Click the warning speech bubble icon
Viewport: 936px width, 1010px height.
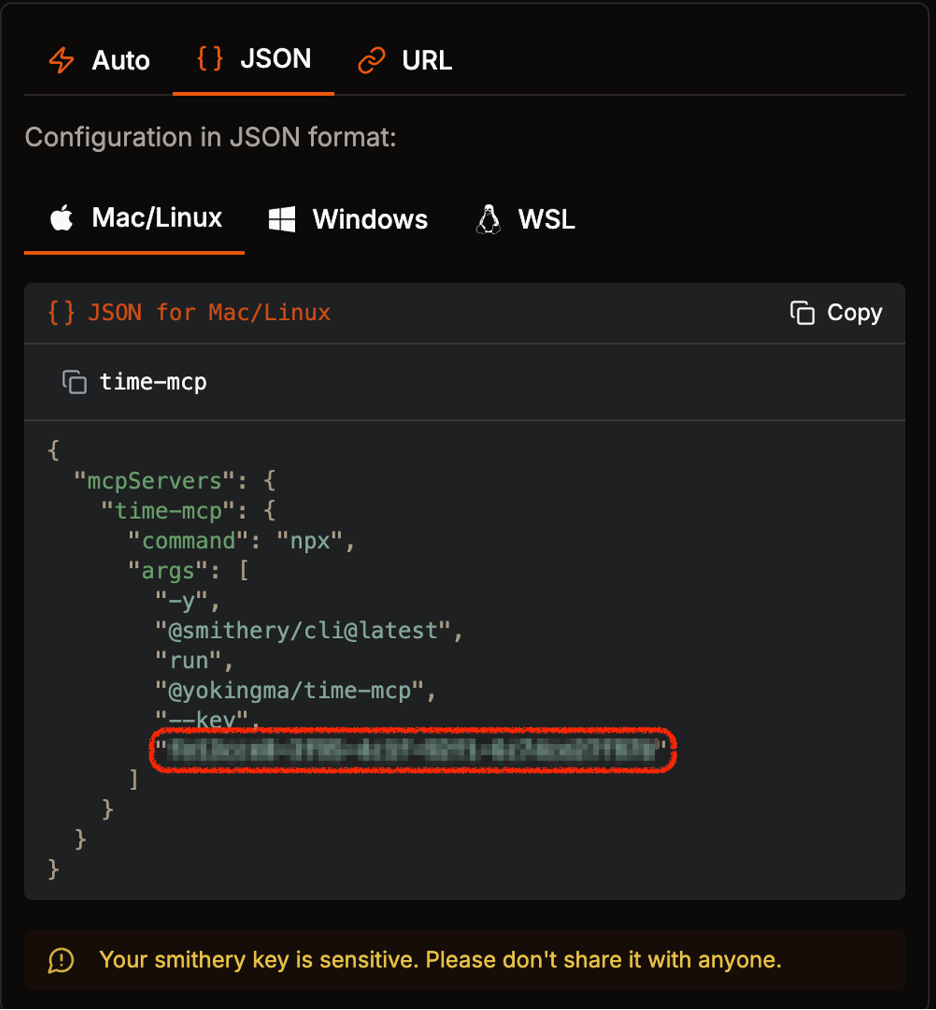click(61, 960)
